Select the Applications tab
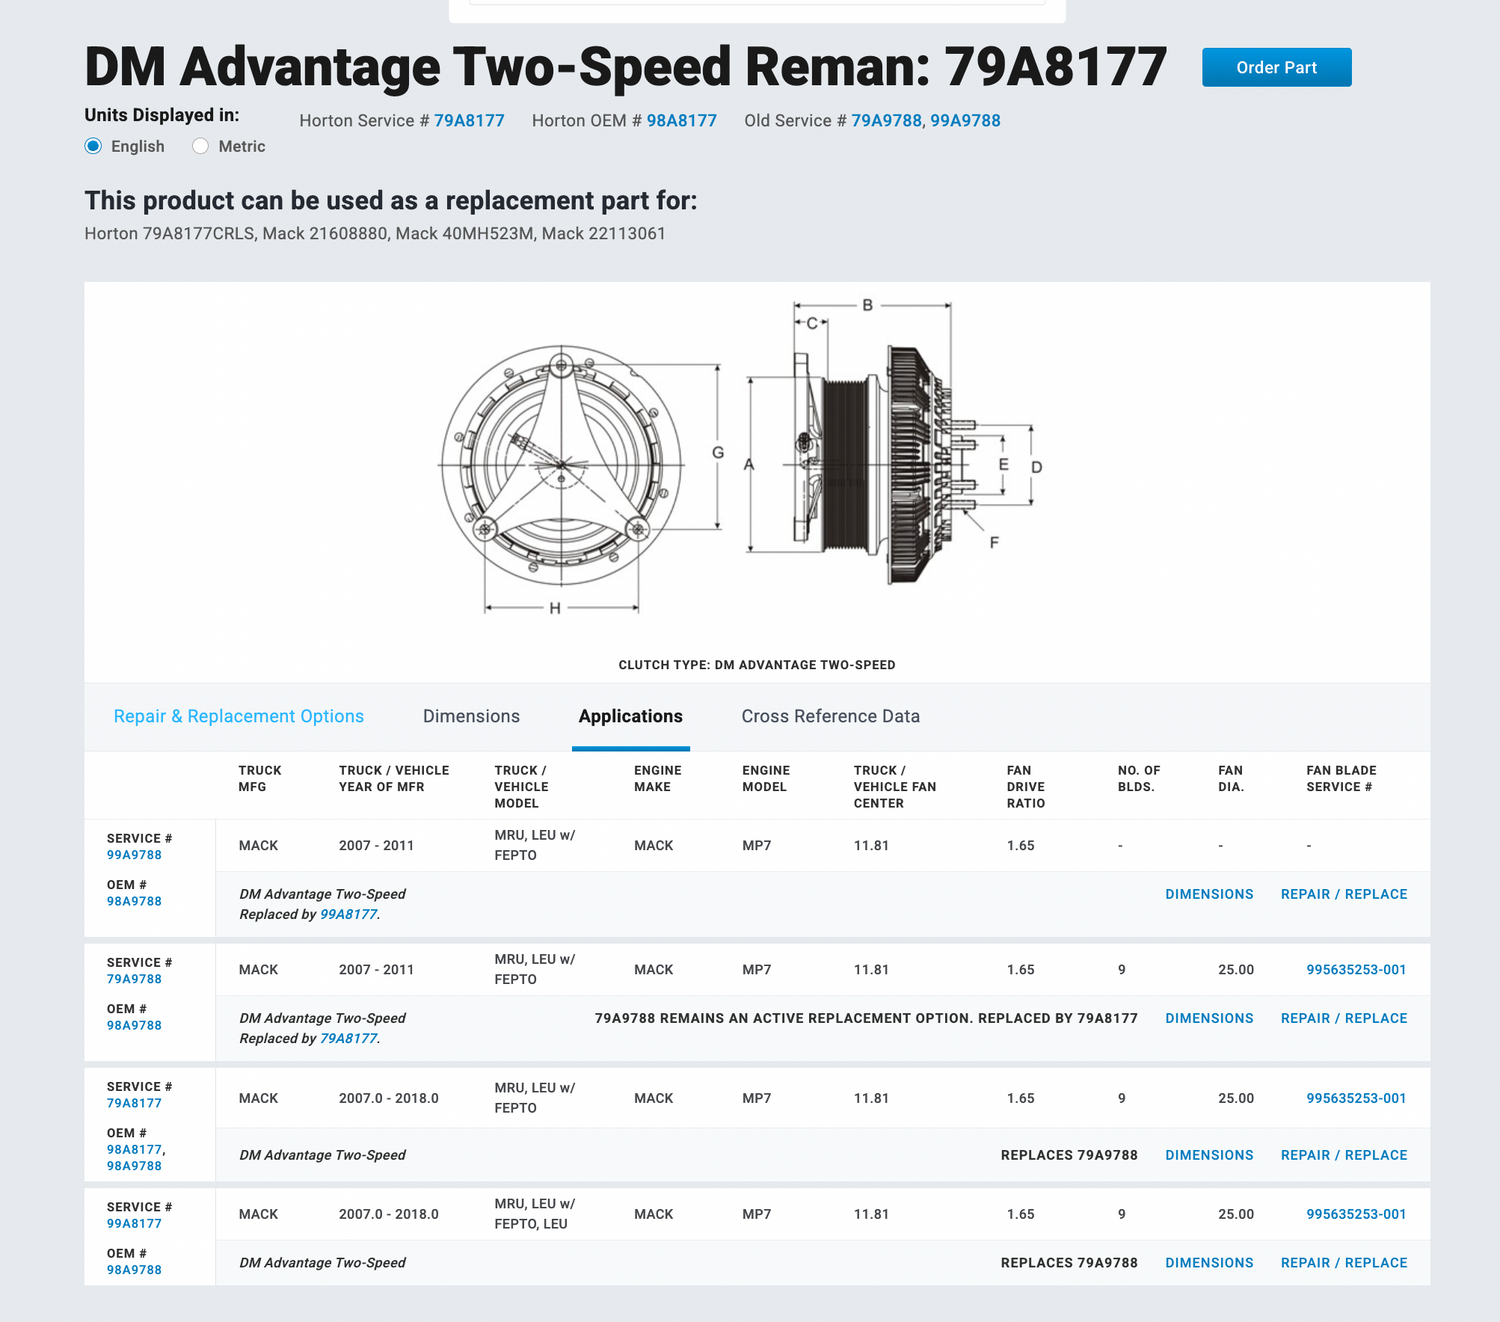The width and height of the screenshot is (1500, 1322). 630,716
